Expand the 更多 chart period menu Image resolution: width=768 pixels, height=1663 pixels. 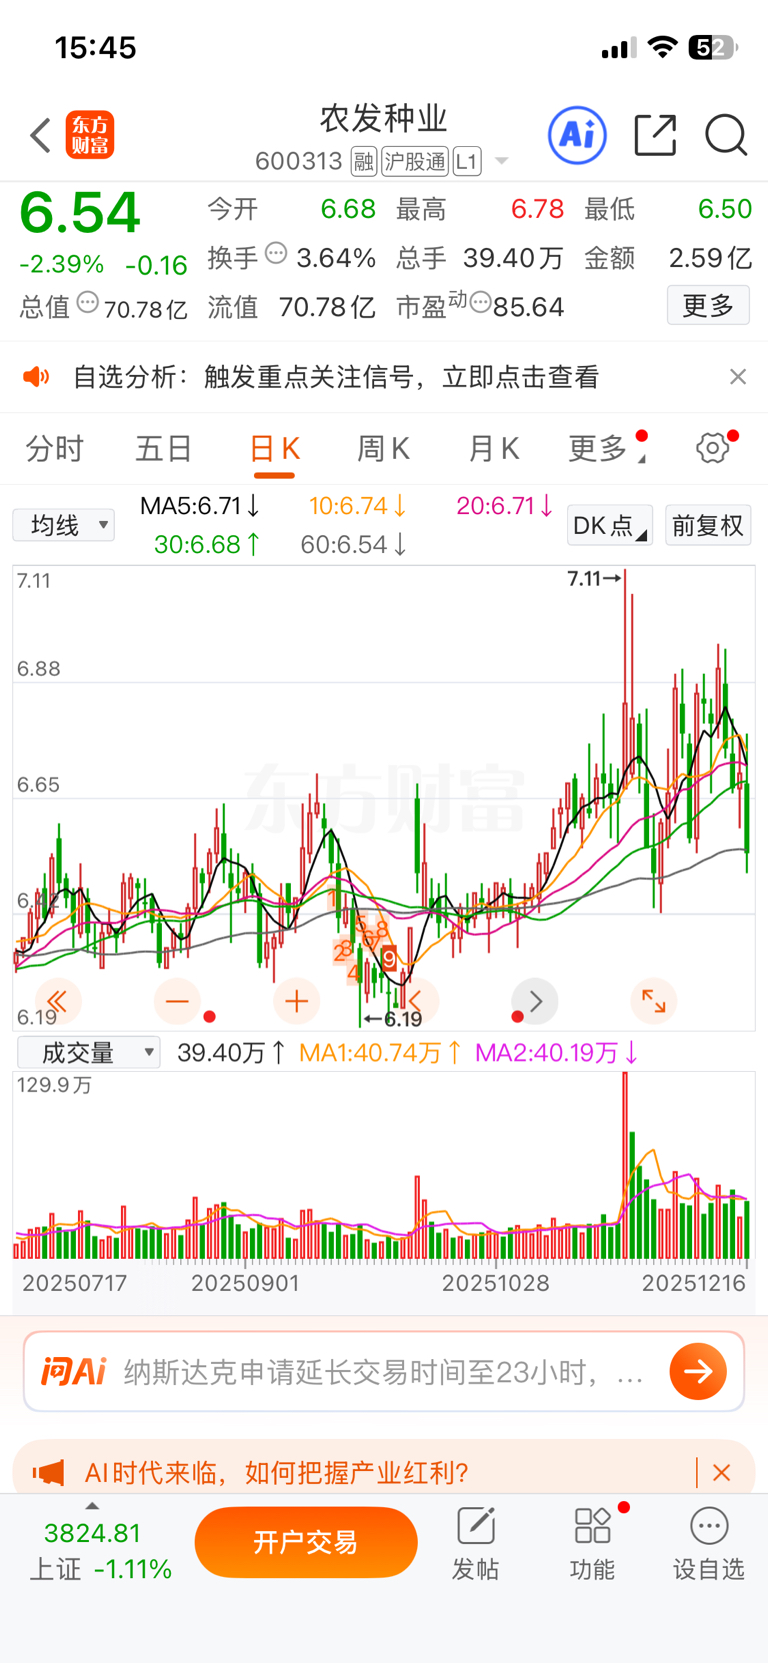point(607,449)
